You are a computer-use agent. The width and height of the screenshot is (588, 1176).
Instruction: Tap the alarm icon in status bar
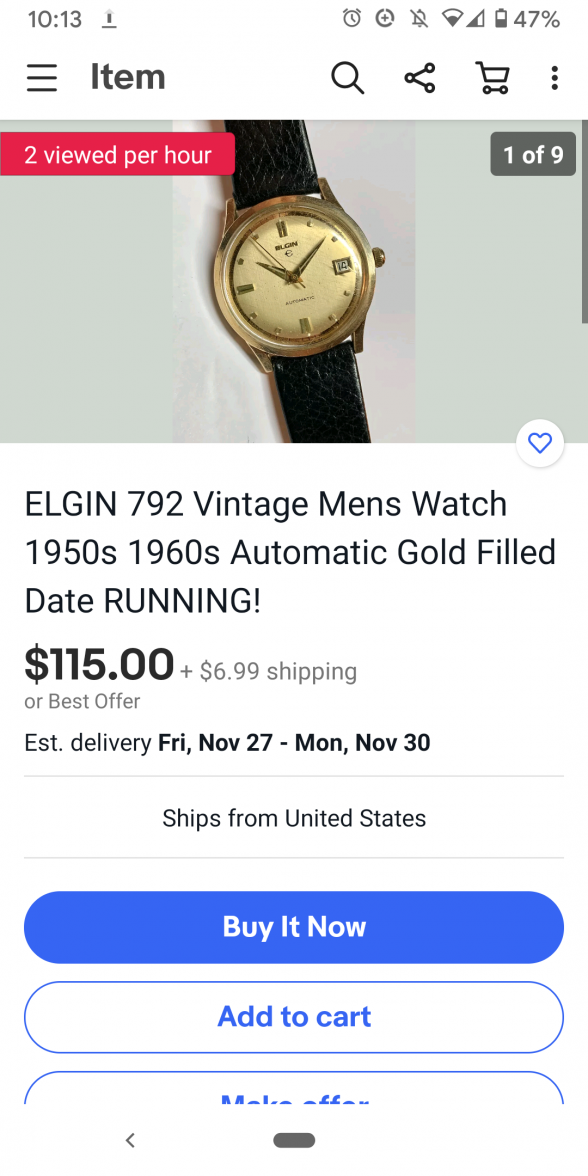tap(352, 19)
